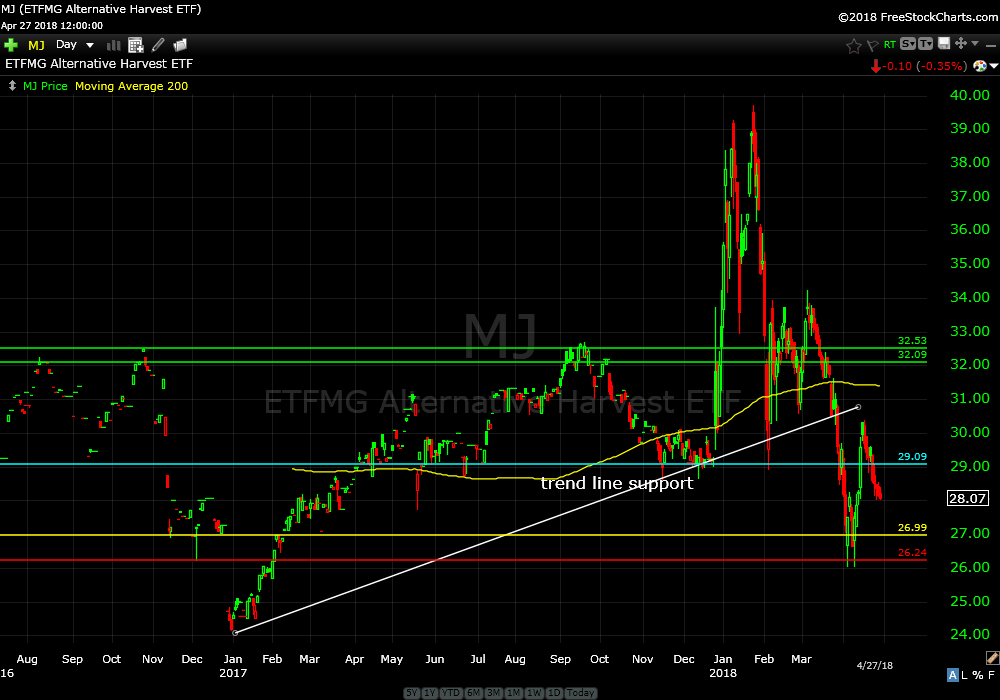Open the T dropdown menu
This screenshot has height=700, width=1000.
pos(924,44)
